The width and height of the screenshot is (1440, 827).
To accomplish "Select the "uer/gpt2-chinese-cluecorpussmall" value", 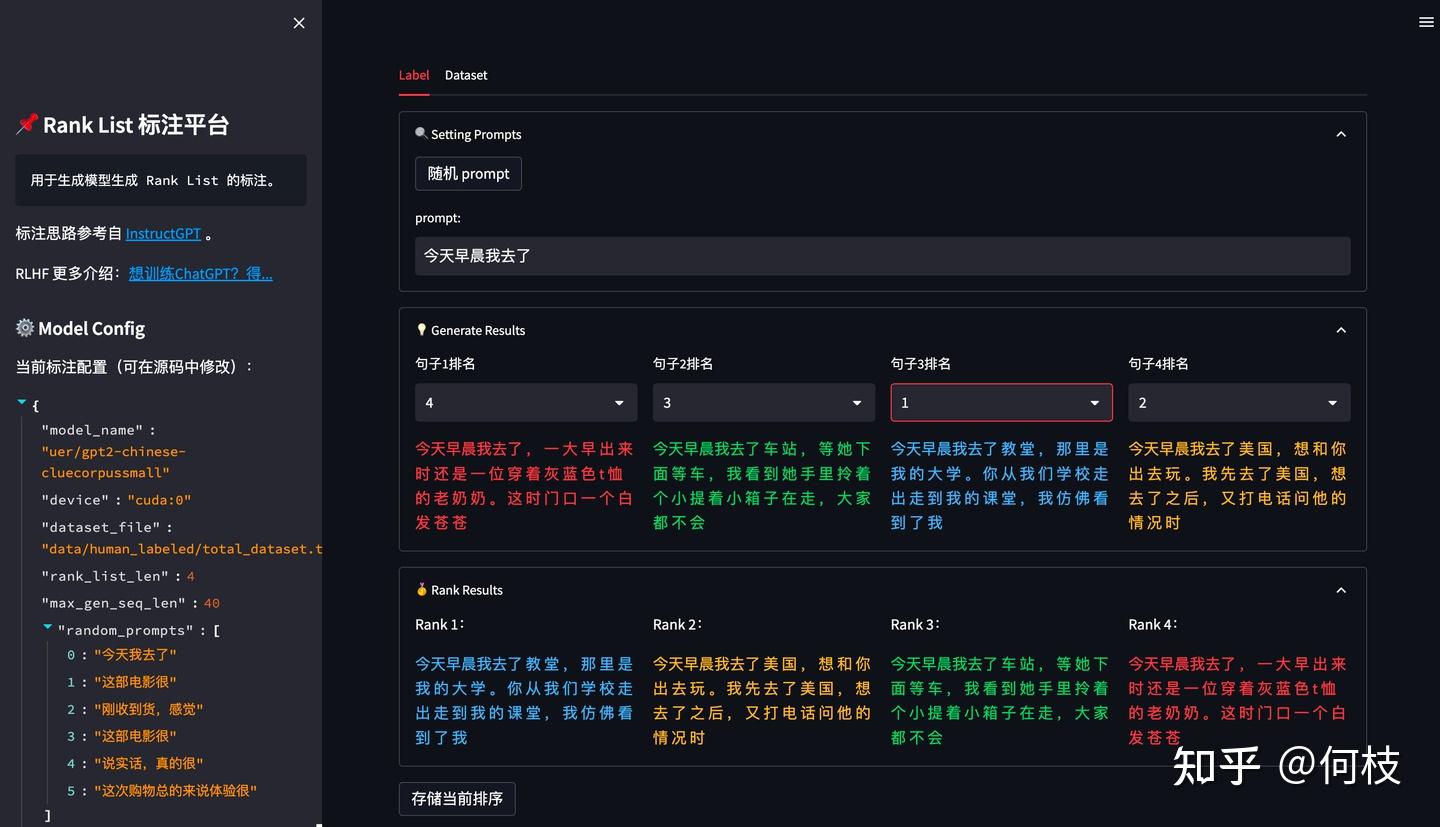I will pos(113,462).
